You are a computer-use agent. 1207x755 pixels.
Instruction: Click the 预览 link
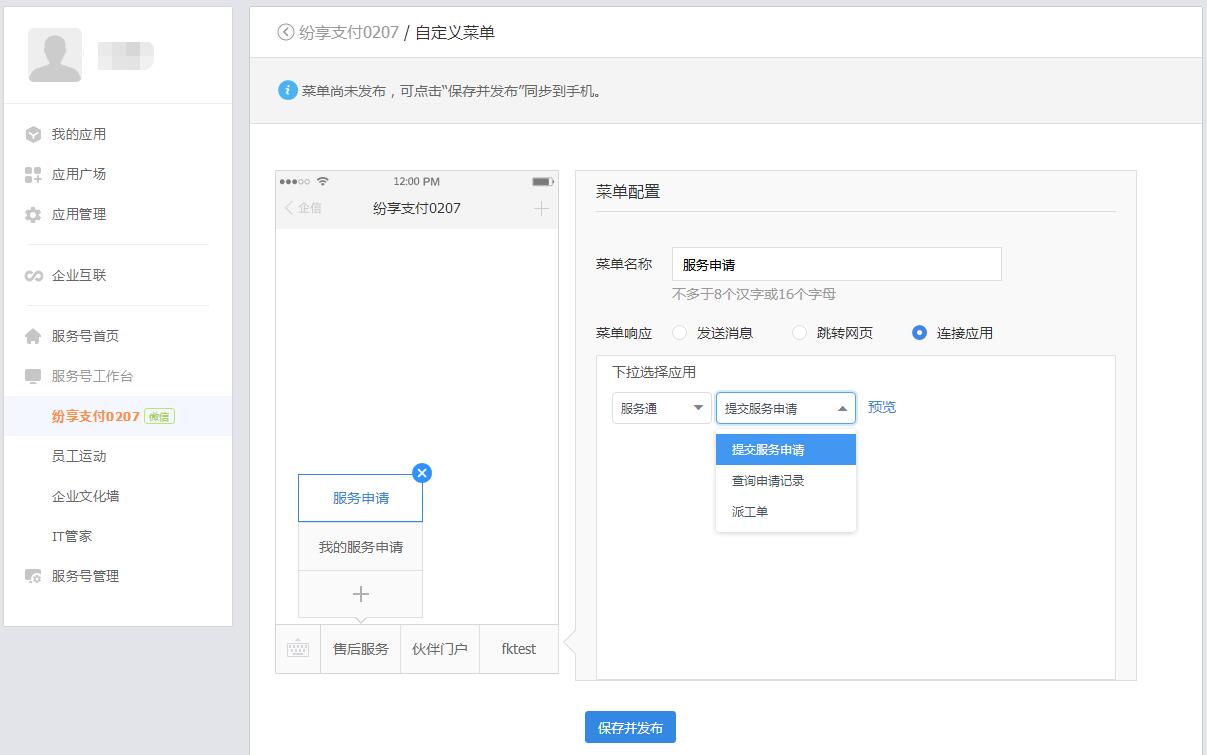click(882, 407)
